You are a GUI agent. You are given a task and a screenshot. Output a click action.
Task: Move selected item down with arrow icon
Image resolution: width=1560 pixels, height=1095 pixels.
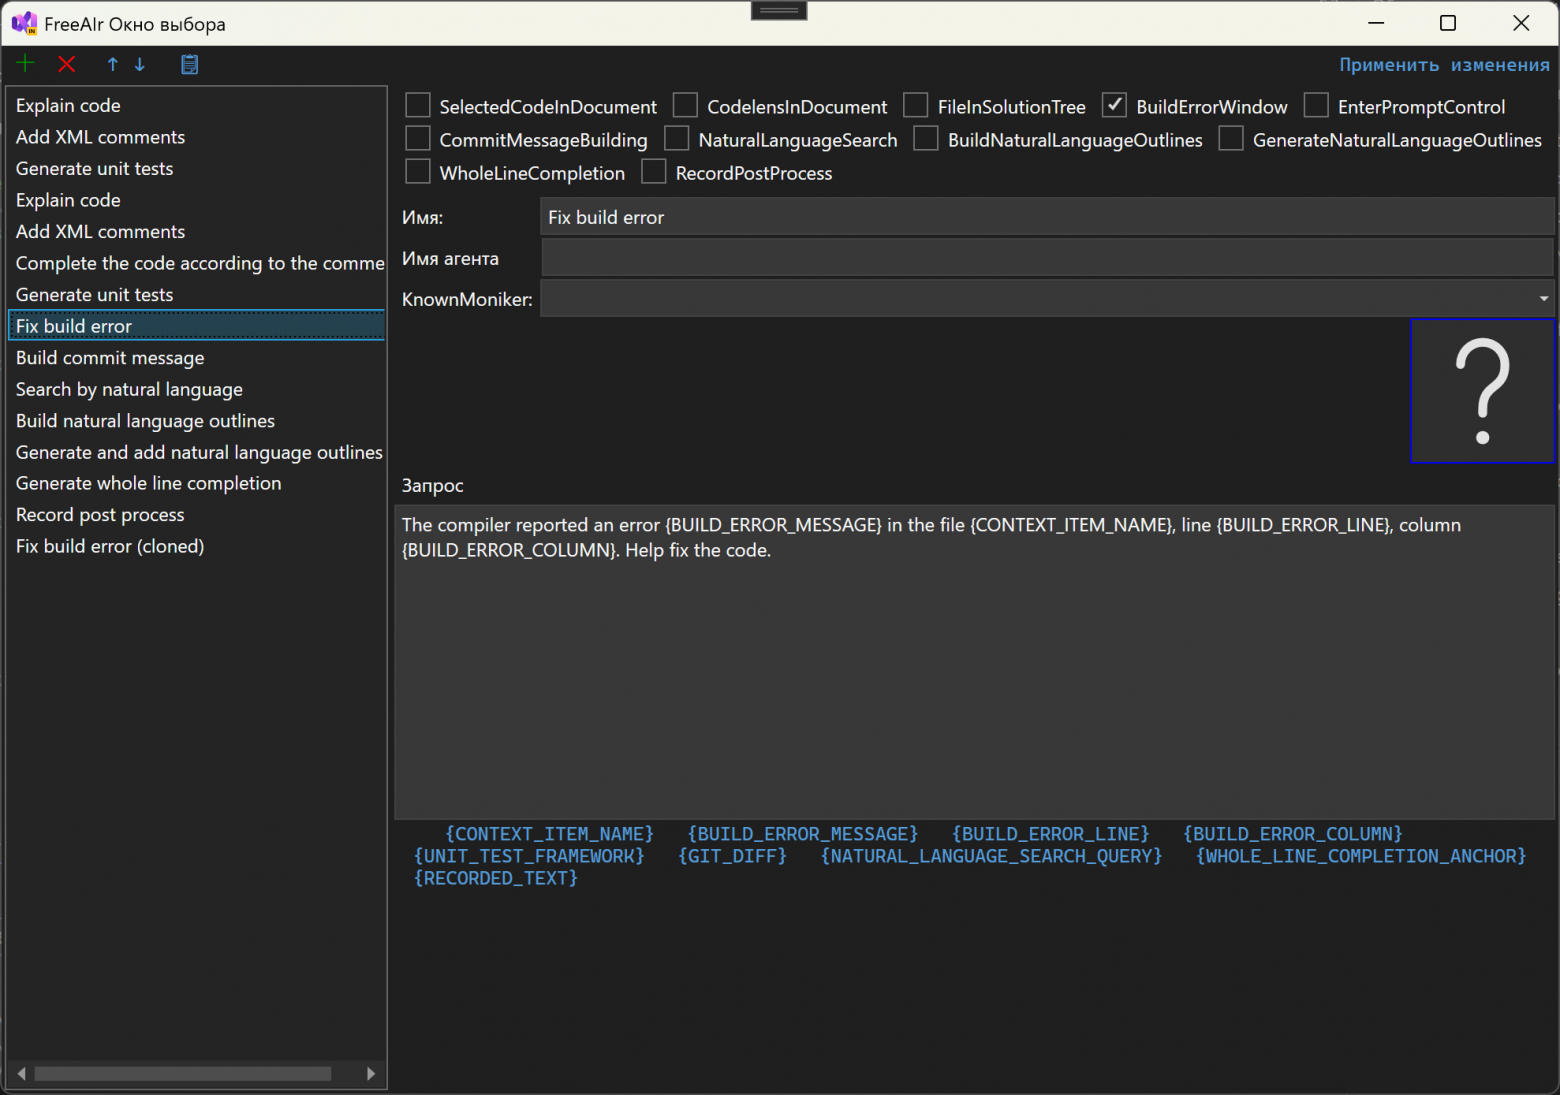click(140, 64)
